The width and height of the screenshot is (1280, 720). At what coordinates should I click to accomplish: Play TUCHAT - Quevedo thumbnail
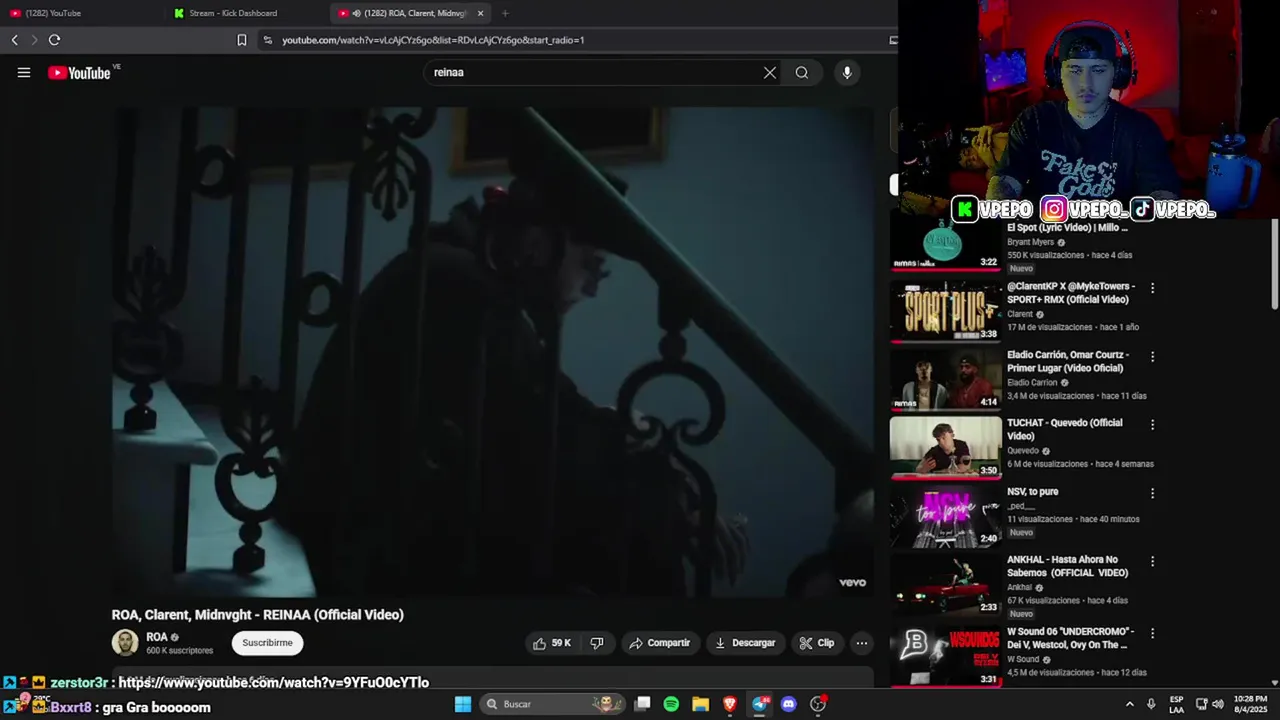pyautogui.click(x=945, y=448)
